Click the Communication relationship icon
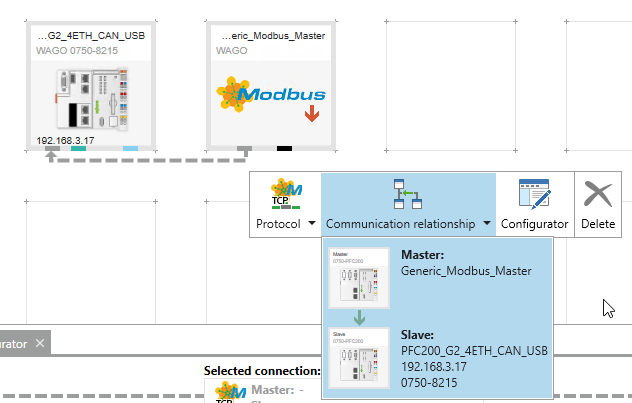Image resolution: width=632 pixels, height=403 pixels. (x=407, y=194)
